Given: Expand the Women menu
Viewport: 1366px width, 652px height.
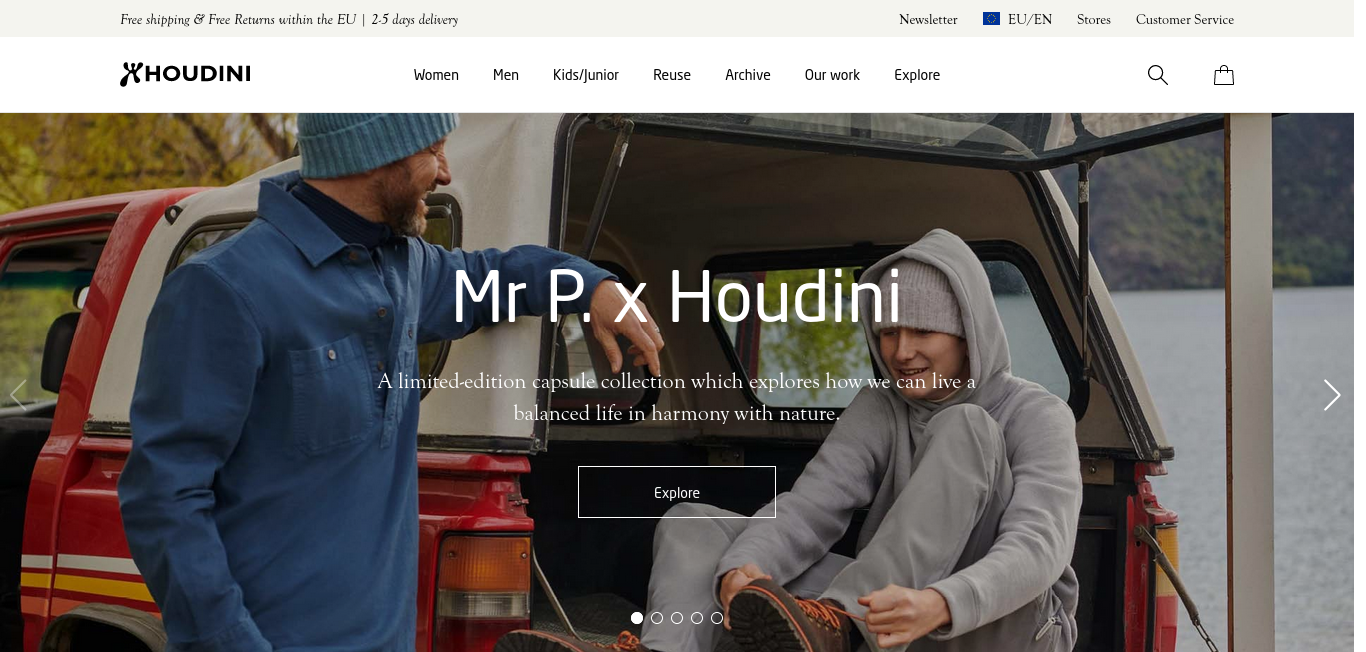Looking at the screenshot, I should pyautogui.click(x=436, y=75).
